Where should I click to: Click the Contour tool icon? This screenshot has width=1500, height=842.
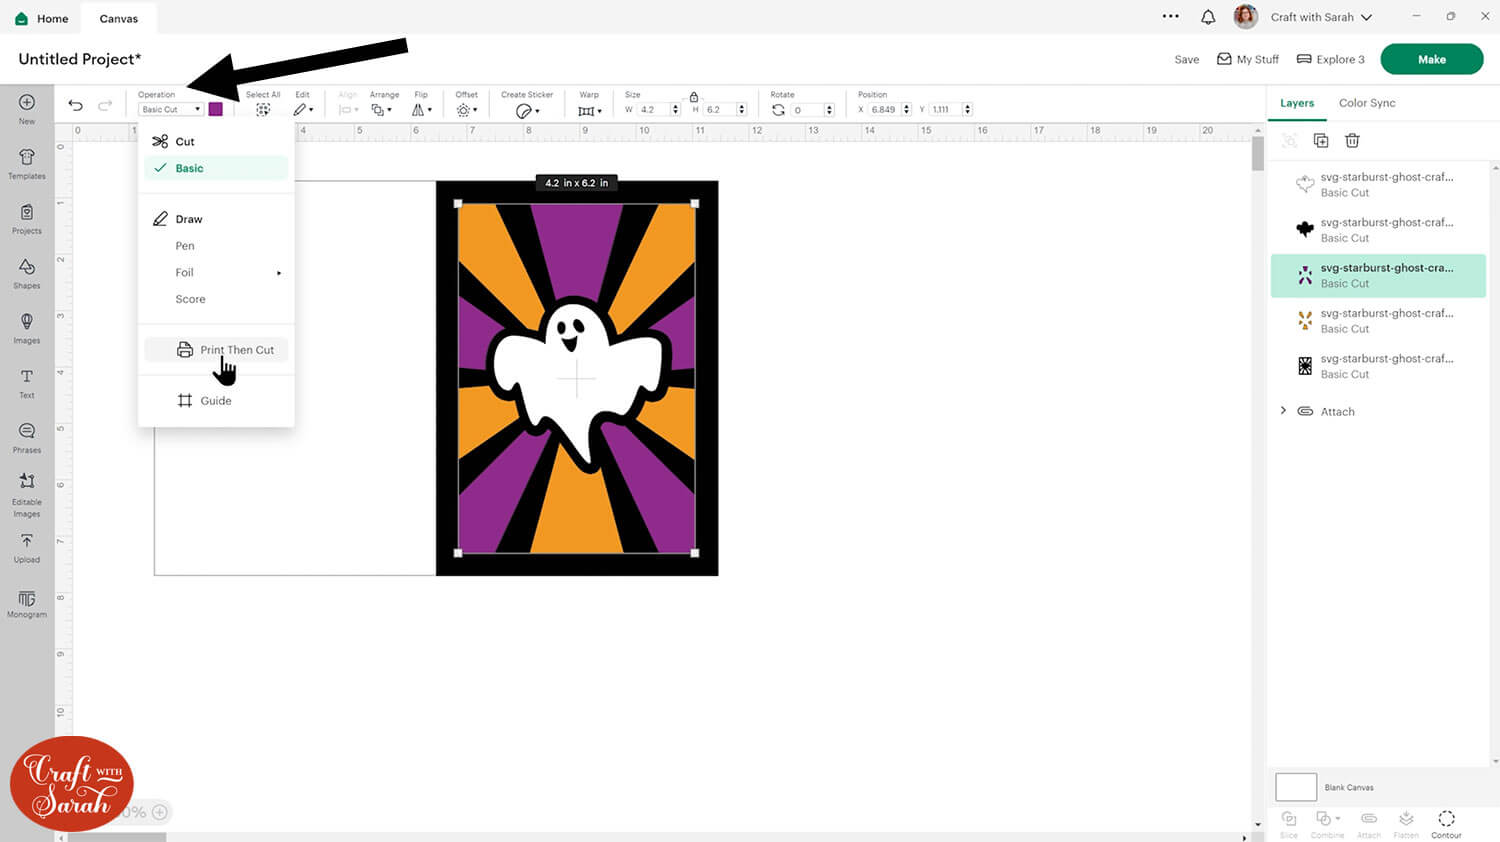click(x=1446, y=823)
